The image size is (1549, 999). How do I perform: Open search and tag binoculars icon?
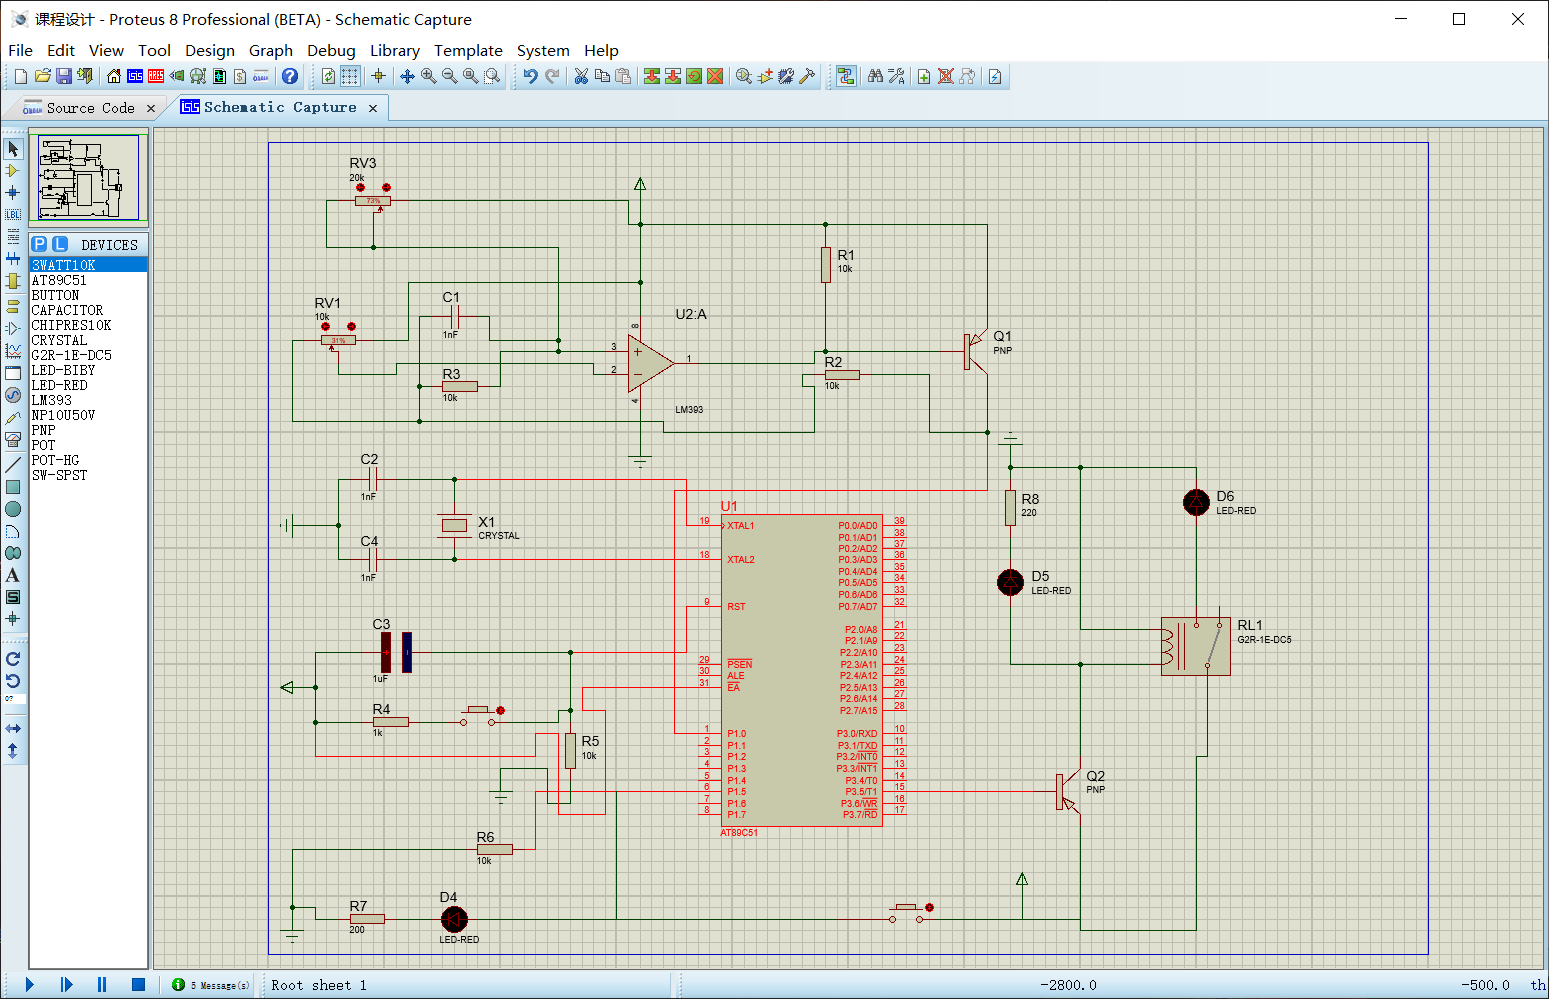tap(876, 76)
